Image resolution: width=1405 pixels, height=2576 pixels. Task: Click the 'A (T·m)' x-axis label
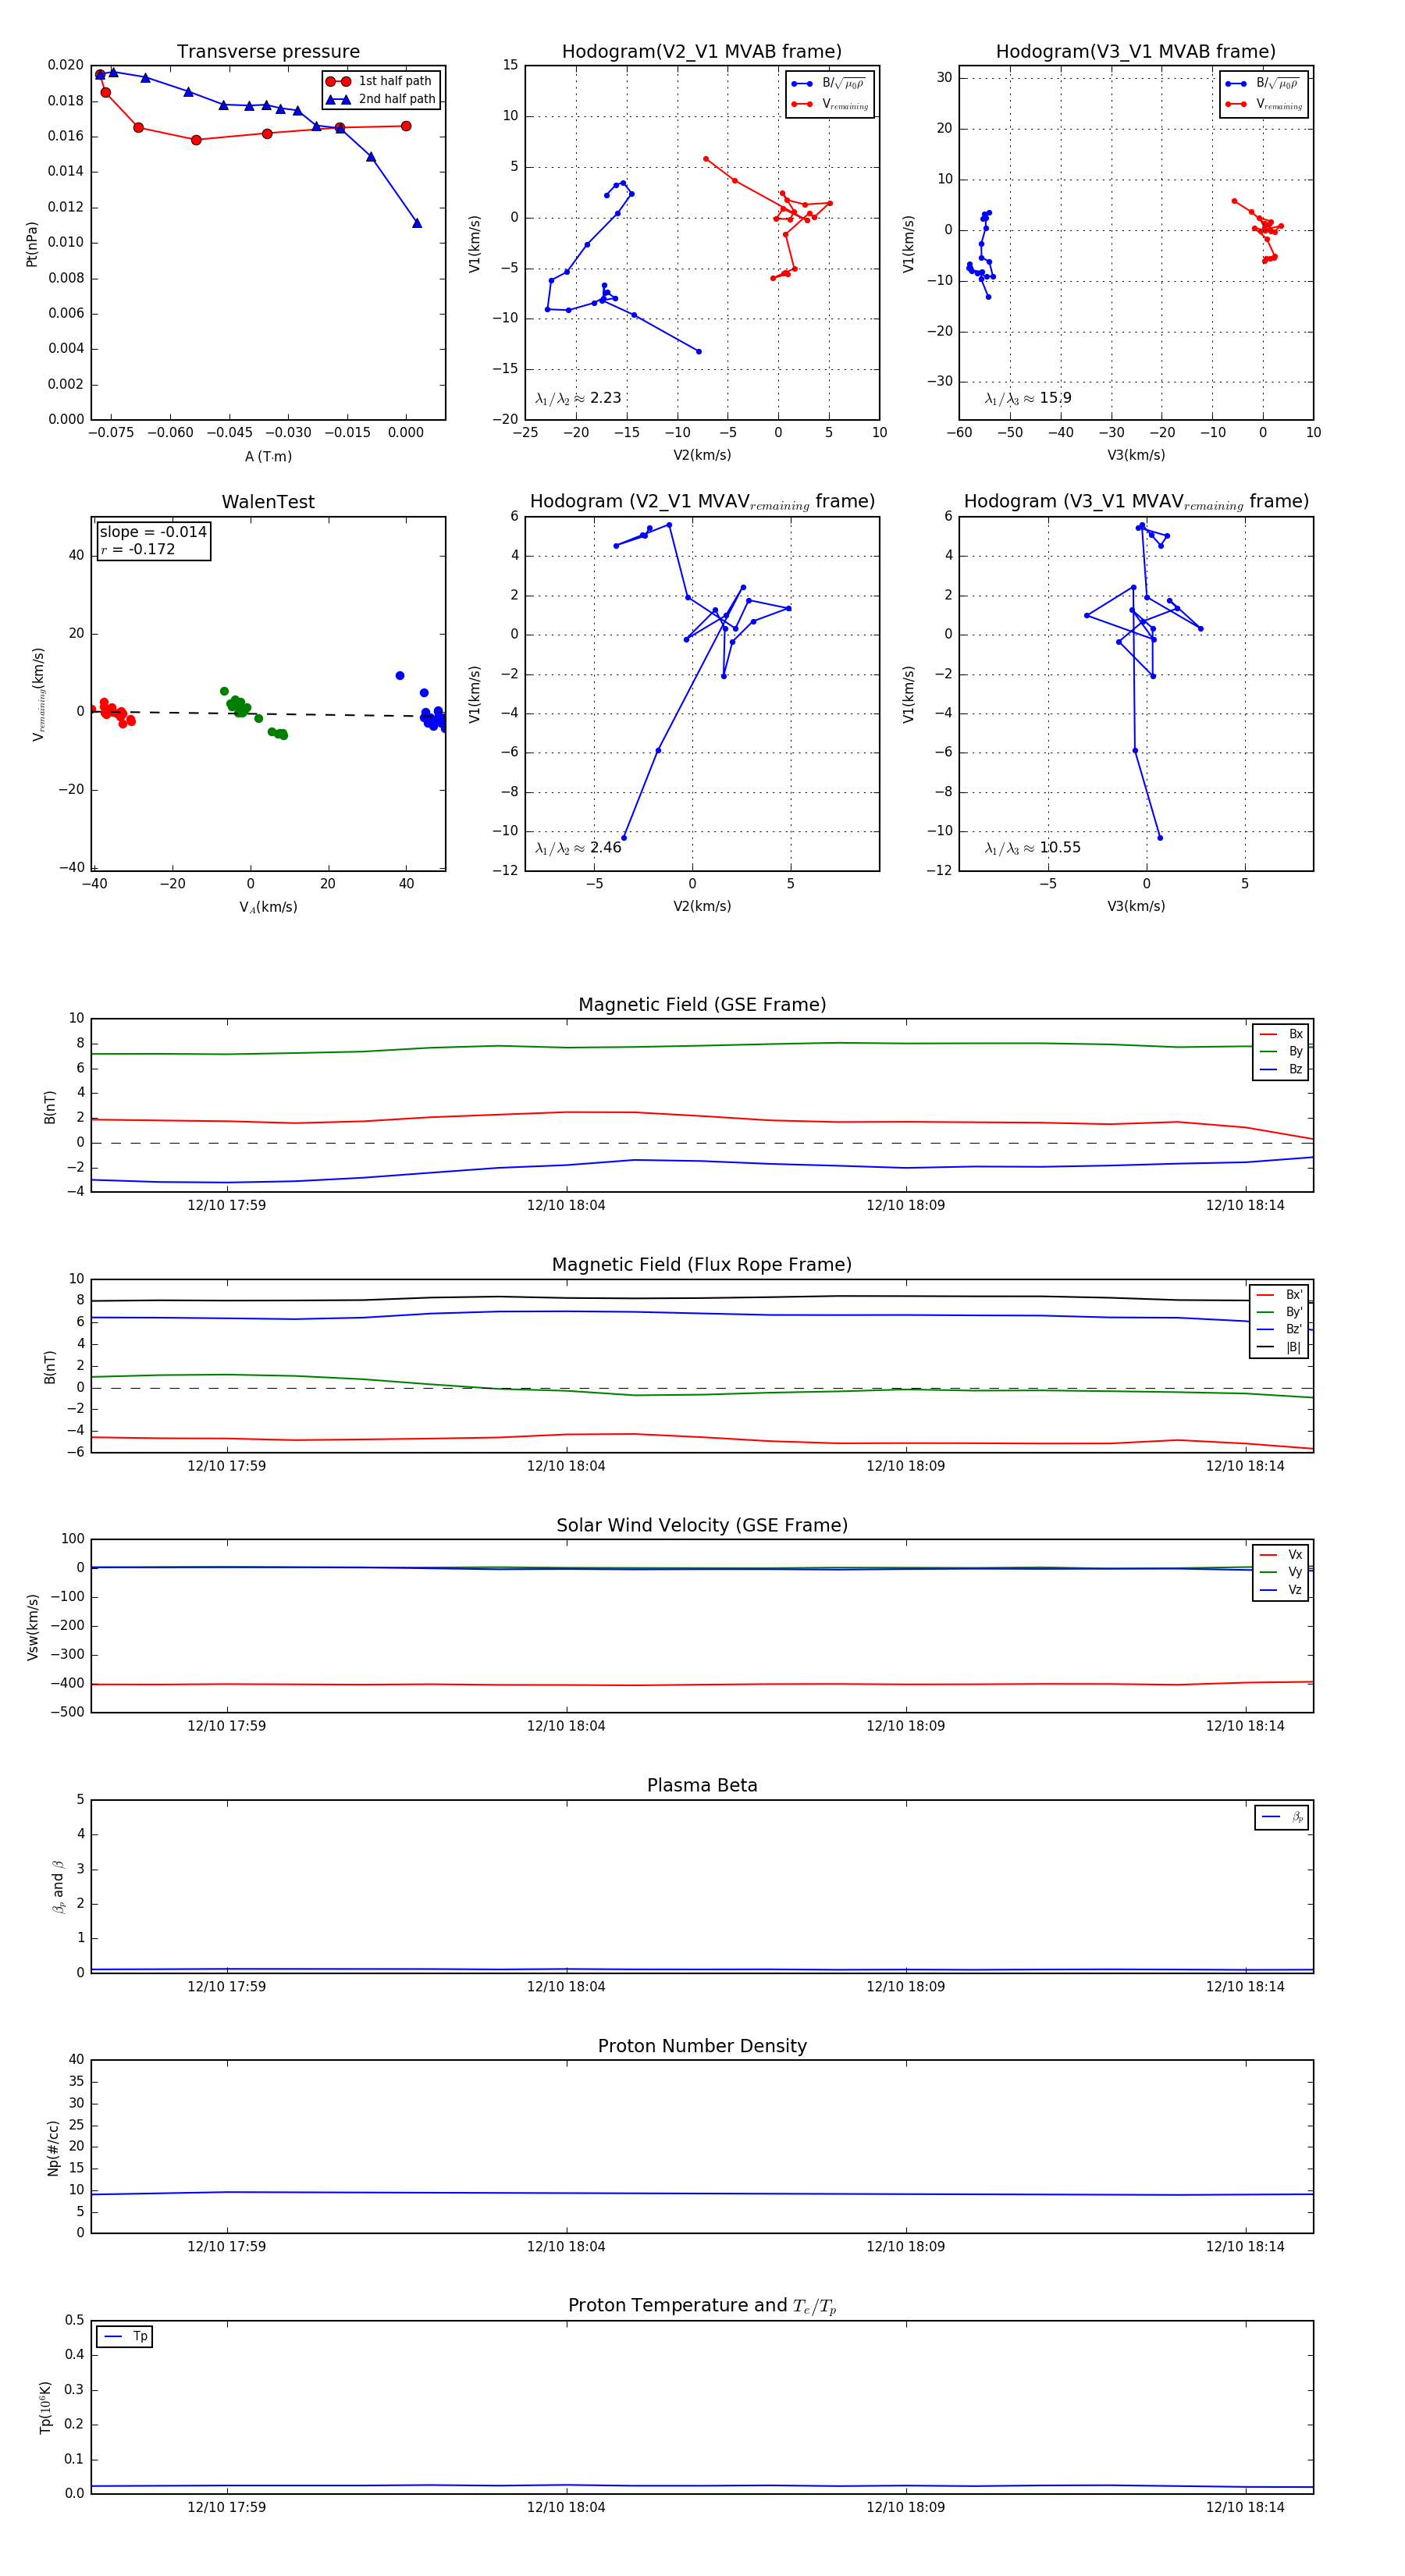pyautogui.click(x=268, y=456)
